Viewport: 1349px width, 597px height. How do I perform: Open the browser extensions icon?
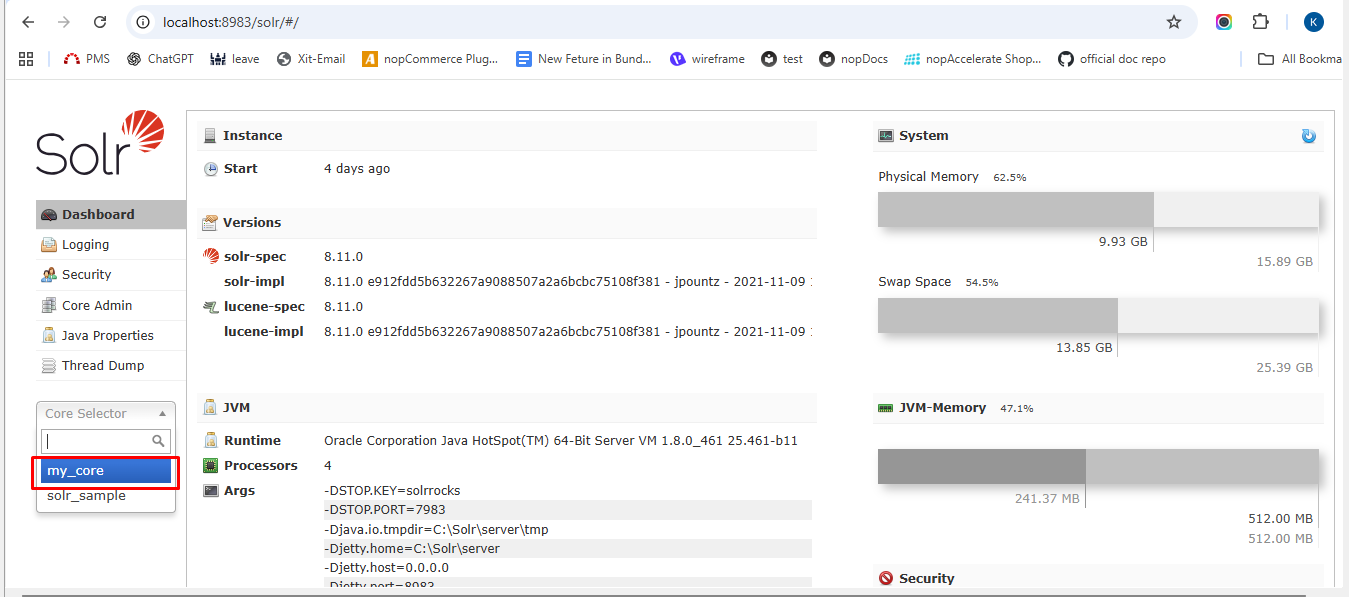click(x=1260, y=22)
